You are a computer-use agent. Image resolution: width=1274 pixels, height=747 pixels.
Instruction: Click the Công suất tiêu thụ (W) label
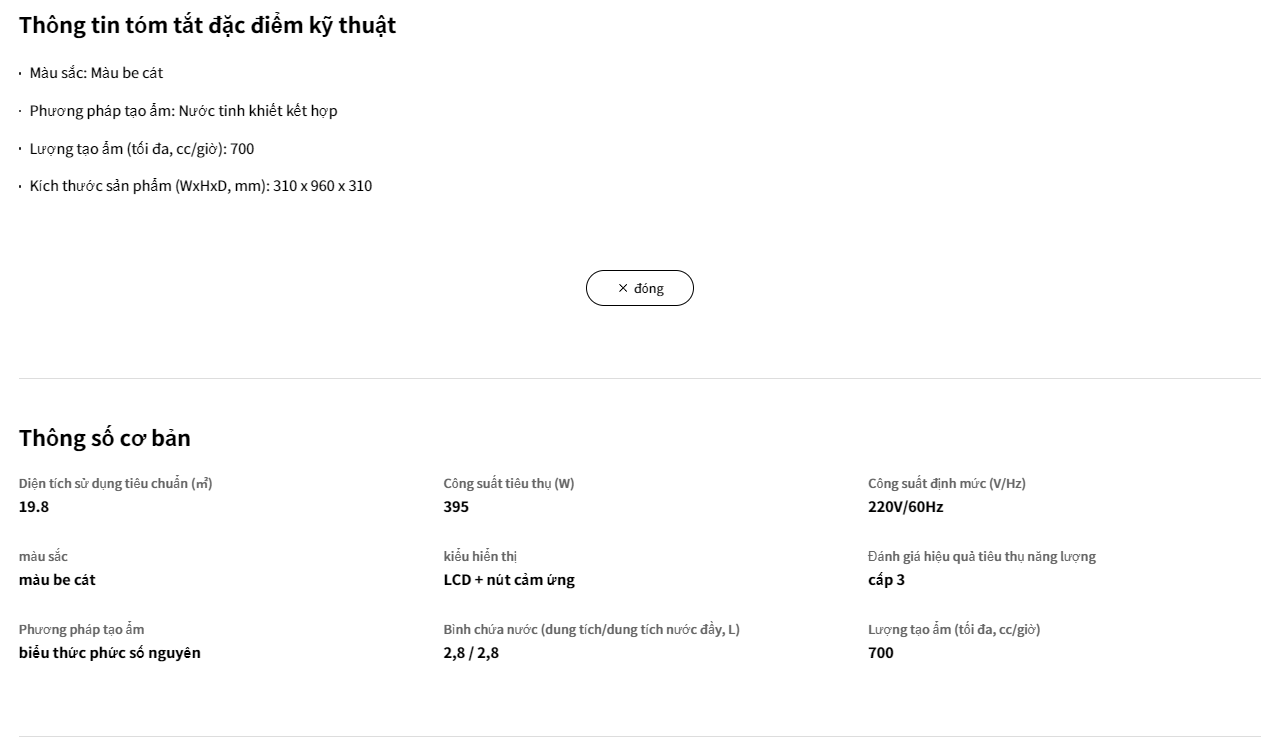click(x=509, y=484)
